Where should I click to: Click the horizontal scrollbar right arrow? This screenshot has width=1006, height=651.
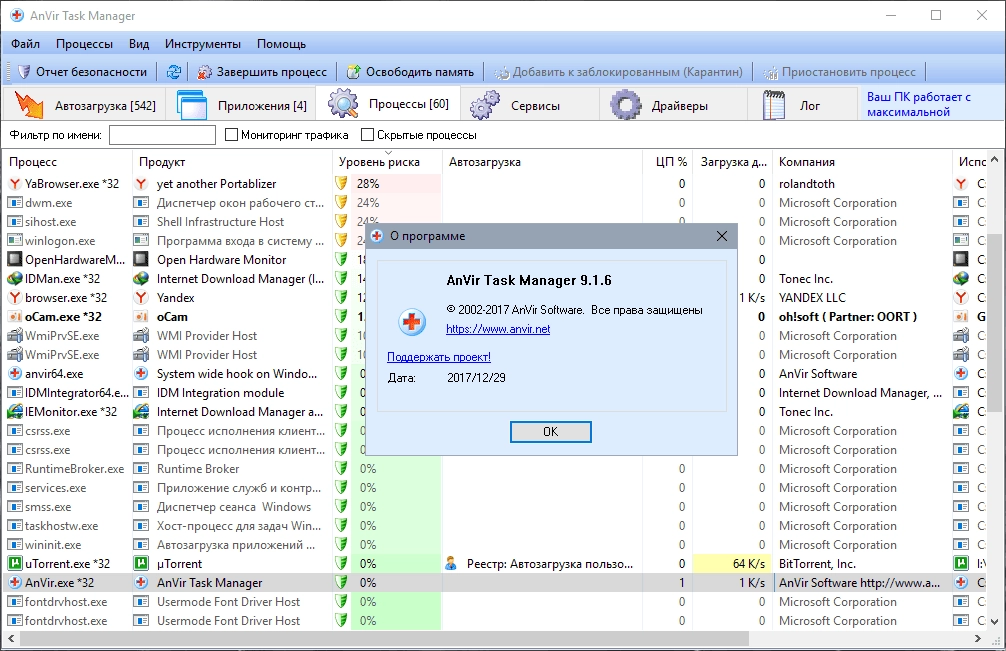click(978, 639)
